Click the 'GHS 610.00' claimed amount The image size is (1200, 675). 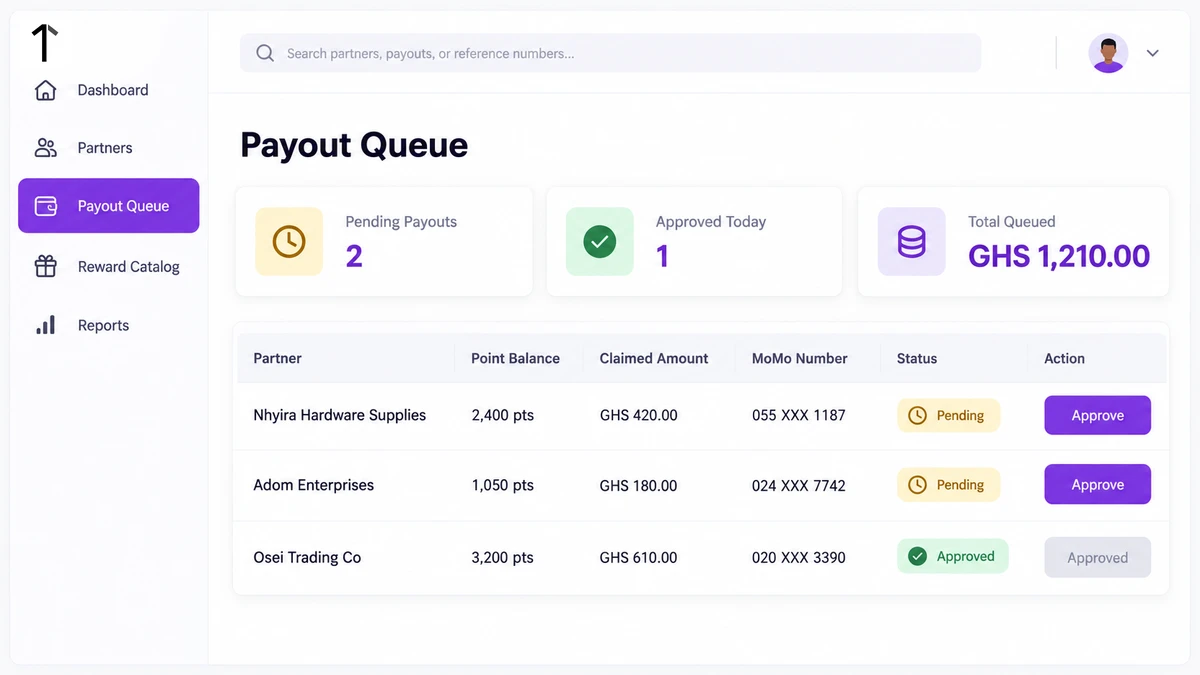pyautogui.click(x=638, y=557)
